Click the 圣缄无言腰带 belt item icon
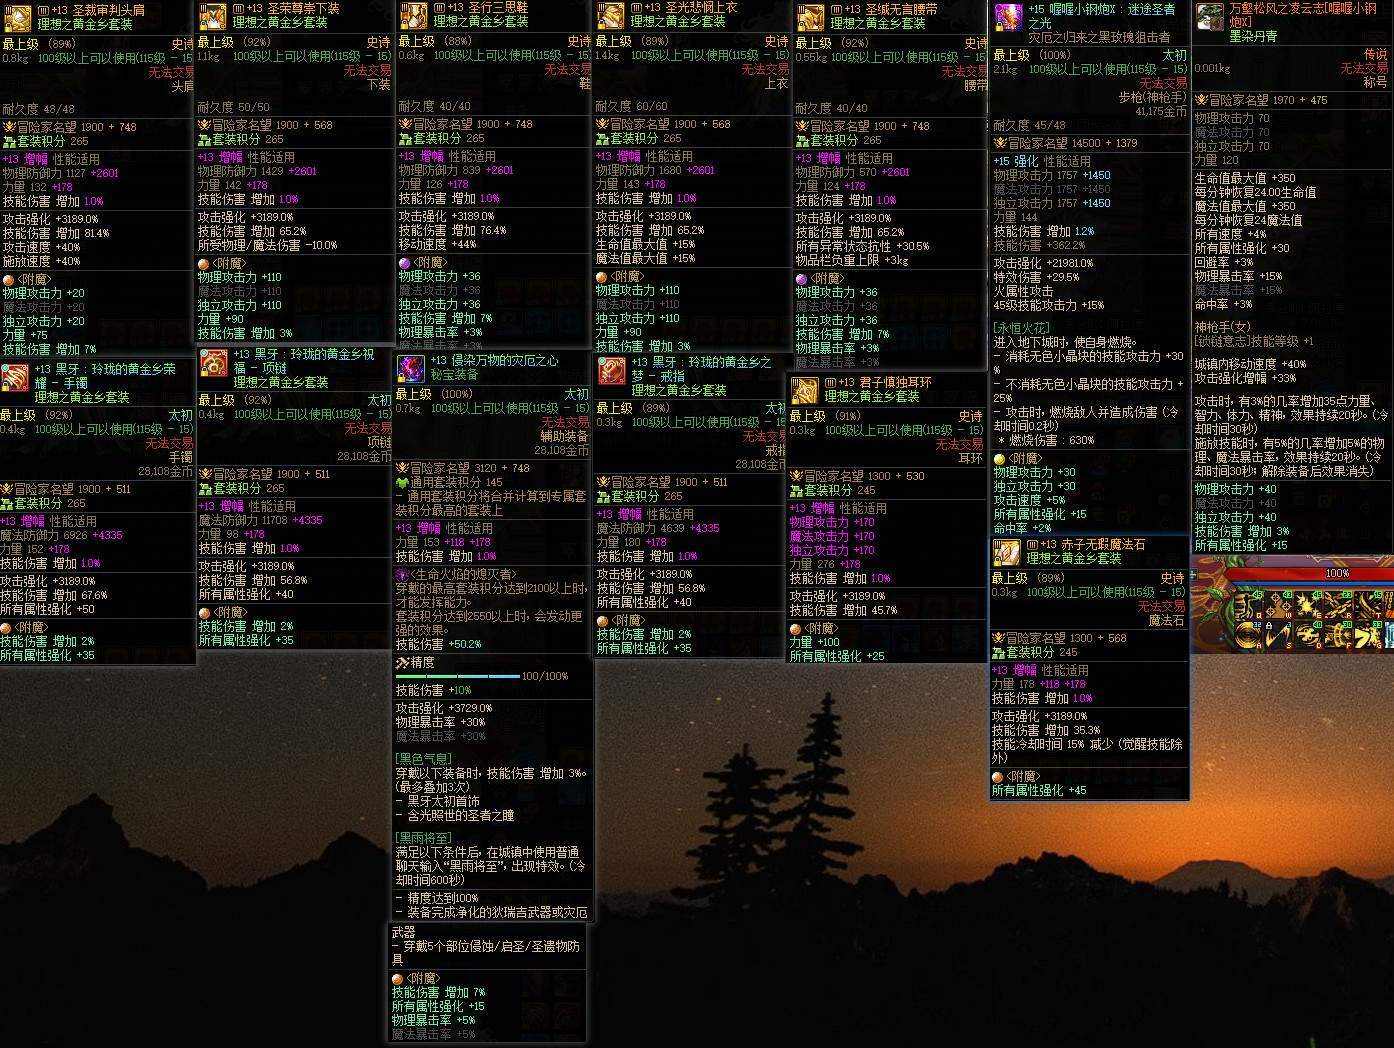Screen dimensions: 1394x1048 coord(810,17)
